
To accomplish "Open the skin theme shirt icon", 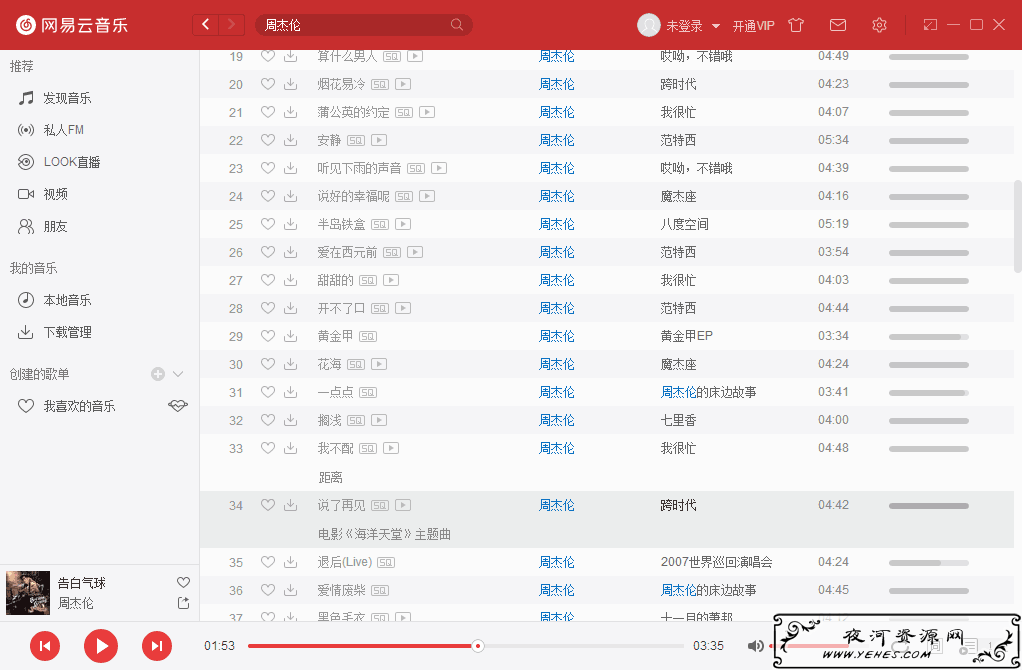I will [x=796, y=25].
